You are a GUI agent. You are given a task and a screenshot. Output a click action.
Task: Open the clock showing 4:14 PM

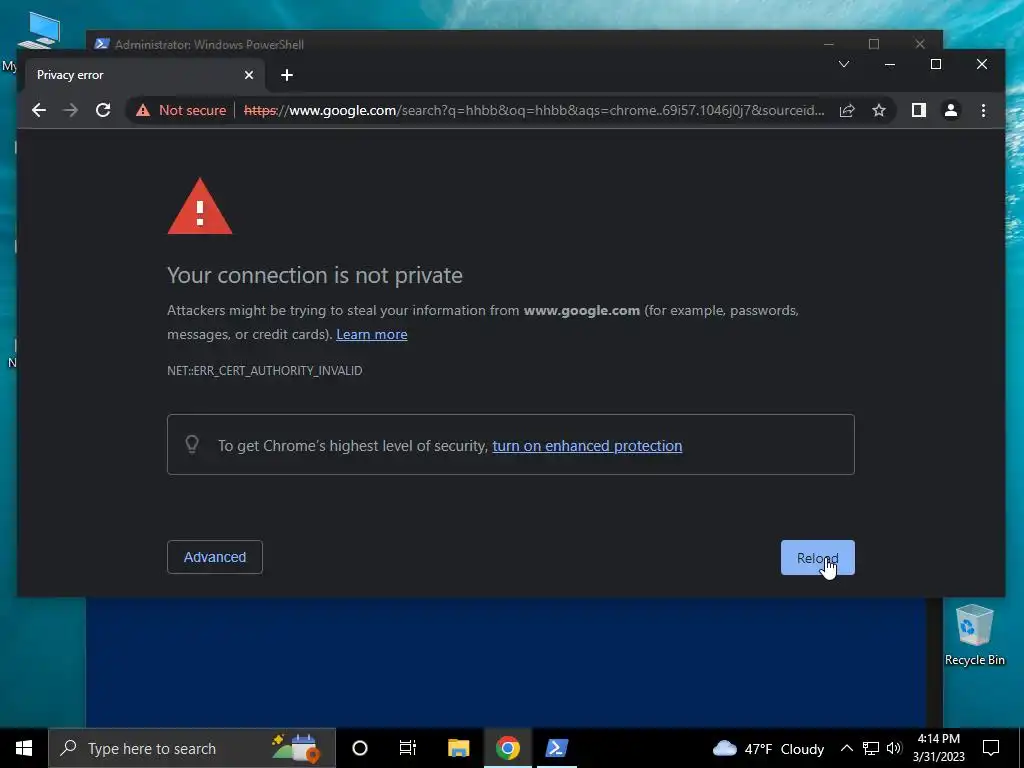coord(938,748)
